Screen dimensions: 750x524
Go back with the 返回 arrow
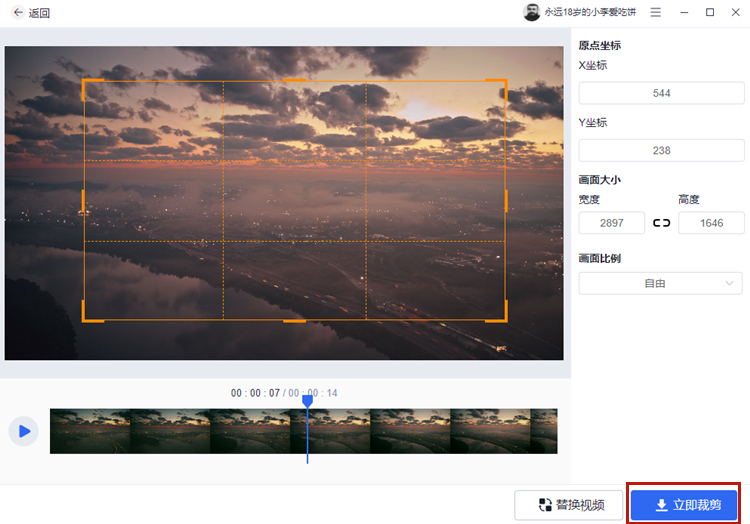18,12
